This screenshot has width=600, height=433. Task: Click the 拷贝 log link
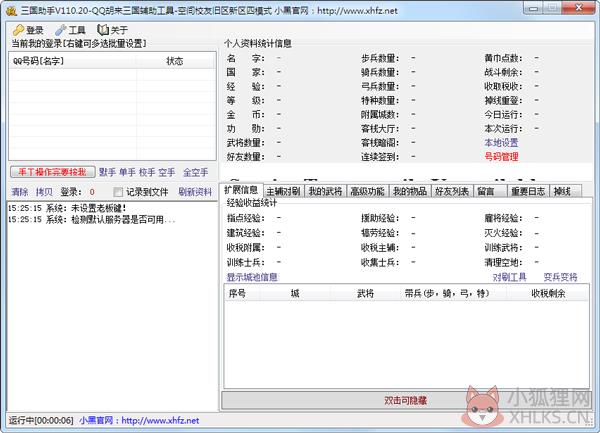[x=44, y=192]
